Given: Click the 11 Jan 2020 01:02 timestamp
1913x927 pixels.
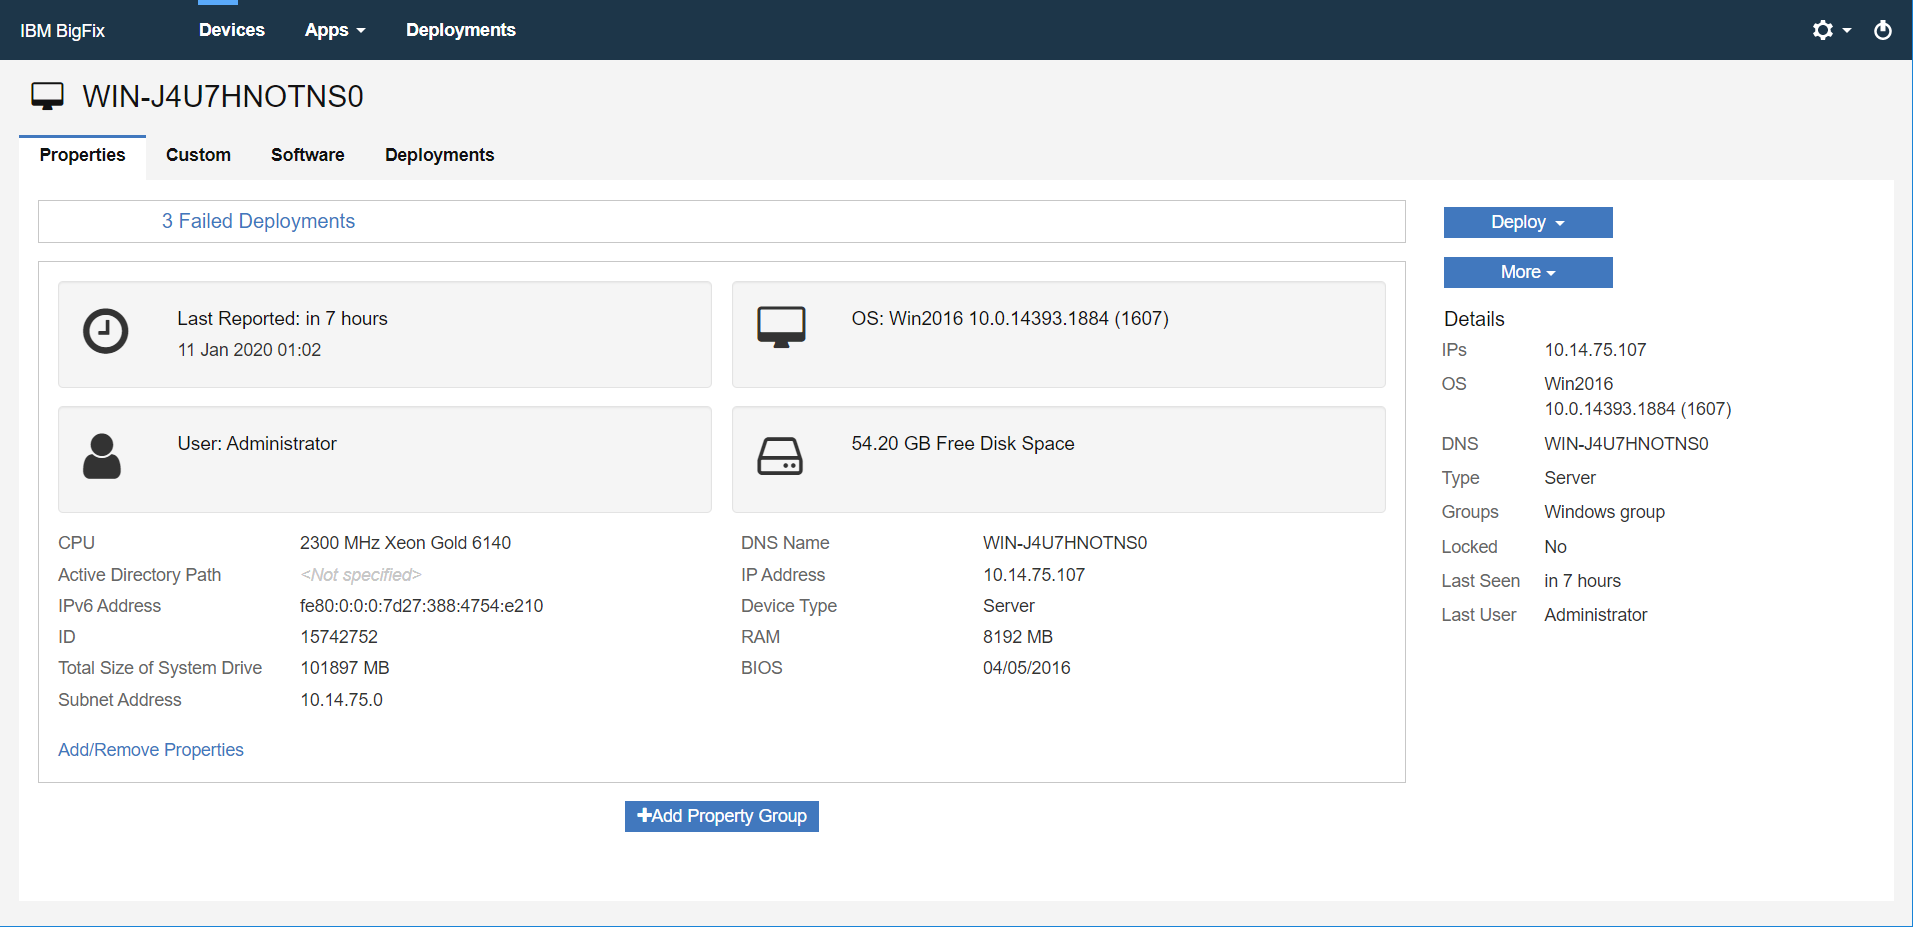Looking at the screenshot, I should pos(249,350).
